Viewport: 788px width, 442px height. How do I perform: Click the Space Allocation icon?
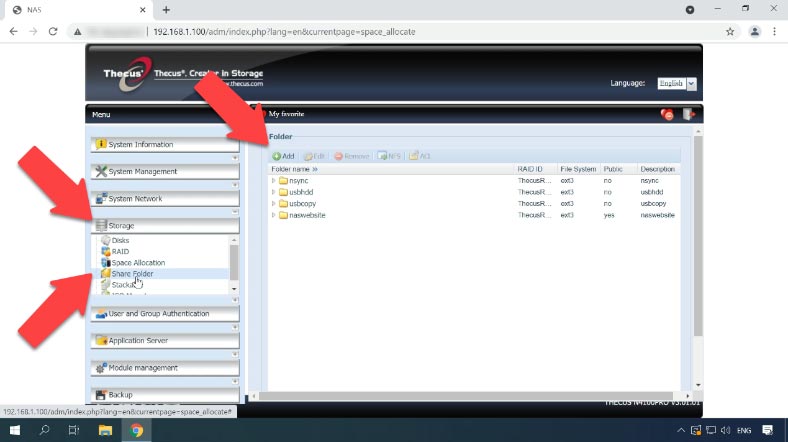tap(106, 263)
